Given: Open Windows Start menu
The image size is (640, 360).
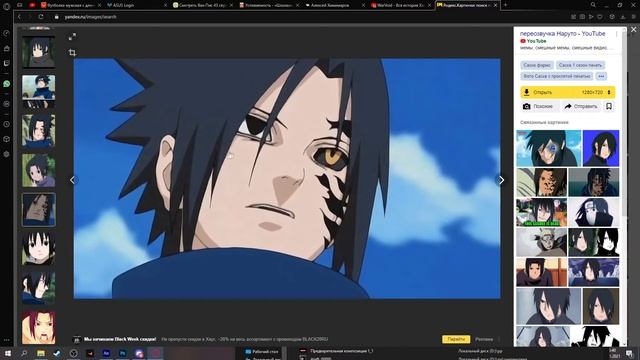Looking at the screenshot, I should [x=8, y=353].
